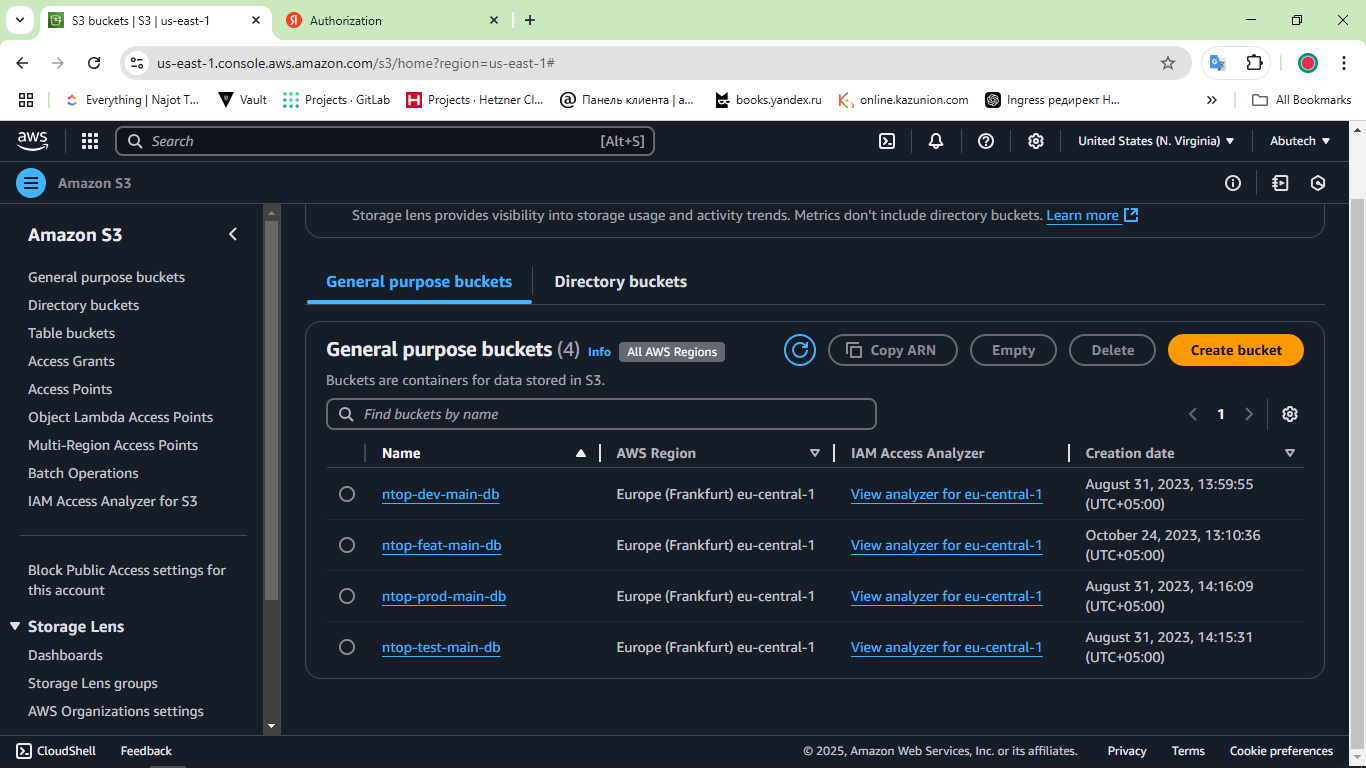Image resolution: width=1366 pixels, height=768 pixels.
Task: Open the Feedback footer link
Action: click(146, 751)
